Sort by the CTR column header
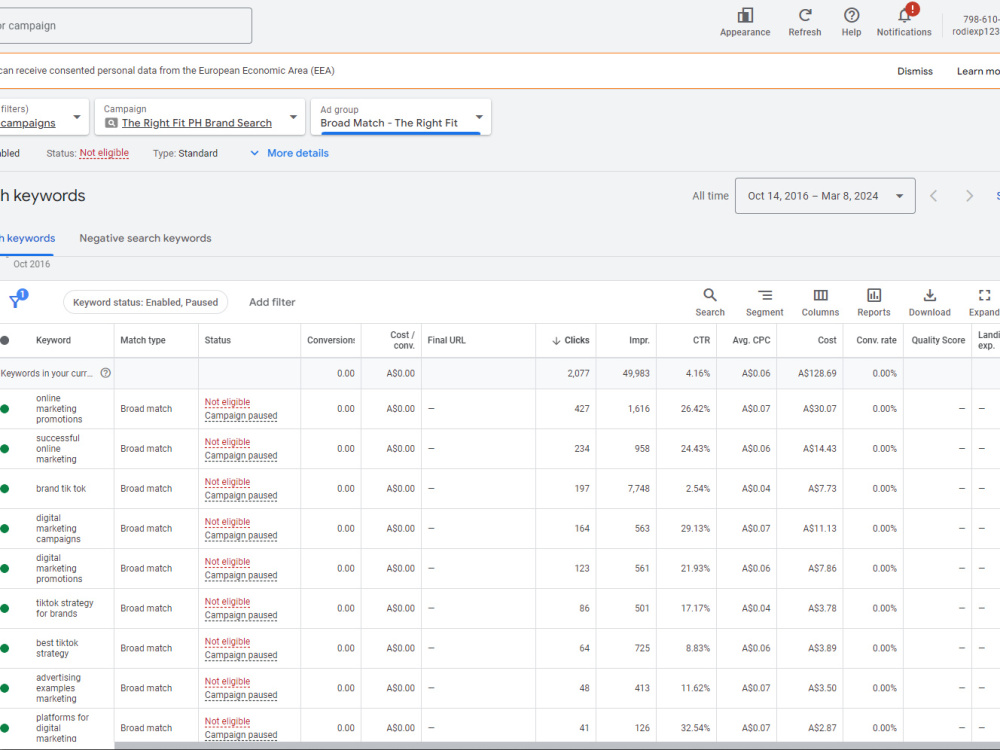Screen dimensions: 1000x750 coord(702,341)
